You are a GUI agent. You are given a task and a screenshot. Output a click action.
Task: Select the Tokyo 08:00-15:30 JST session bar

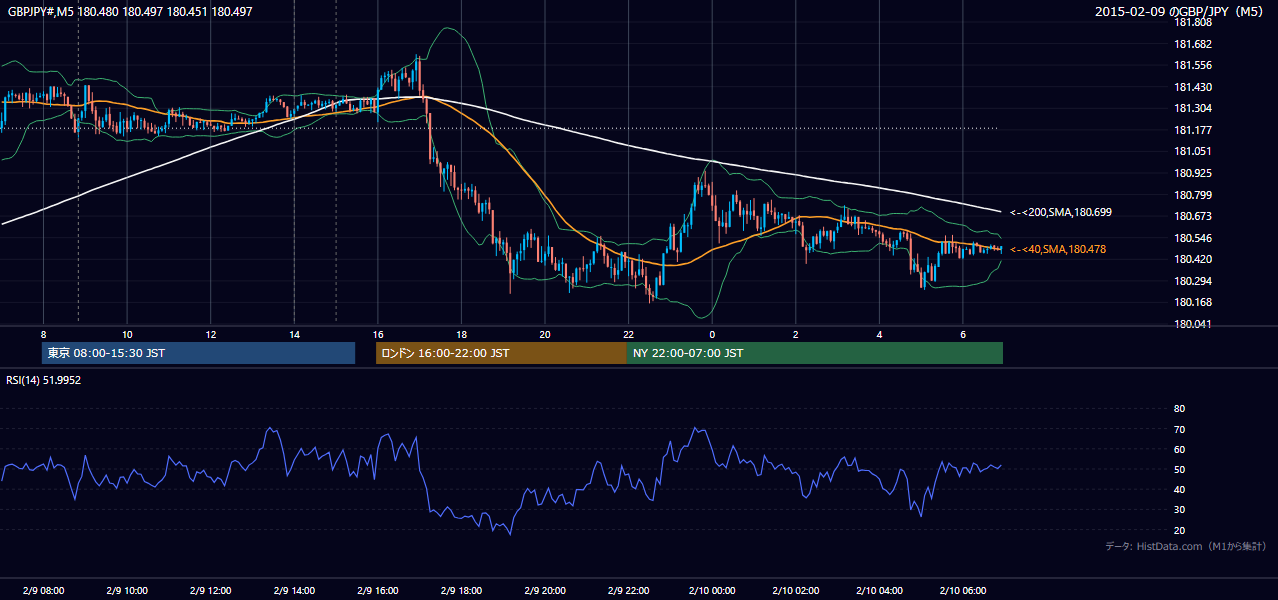199,353
